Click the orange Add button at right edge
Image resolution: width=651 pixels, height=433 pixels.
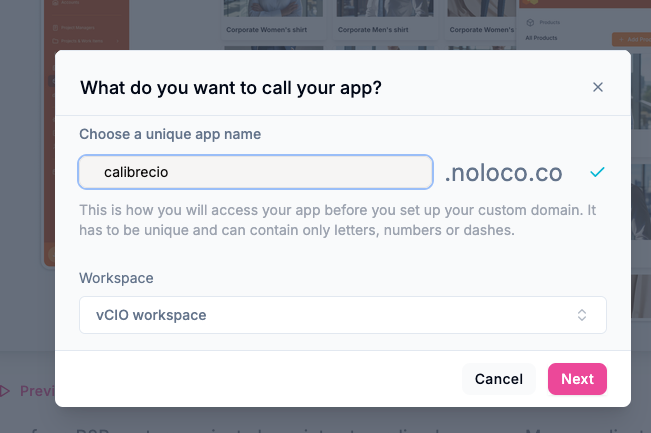630,39
